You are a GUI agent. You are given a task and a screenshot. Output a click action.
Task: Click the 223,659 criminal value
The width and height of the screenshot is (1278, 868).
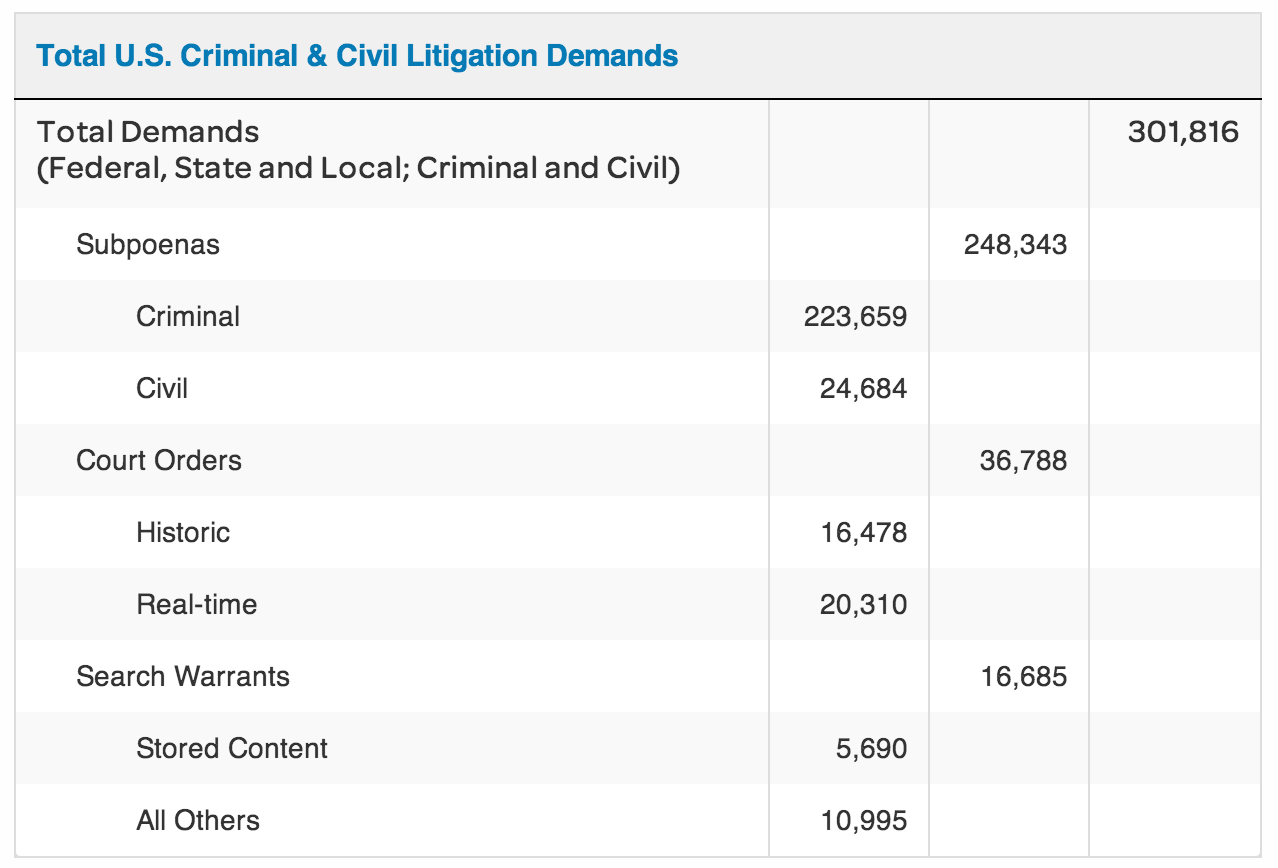855,316
